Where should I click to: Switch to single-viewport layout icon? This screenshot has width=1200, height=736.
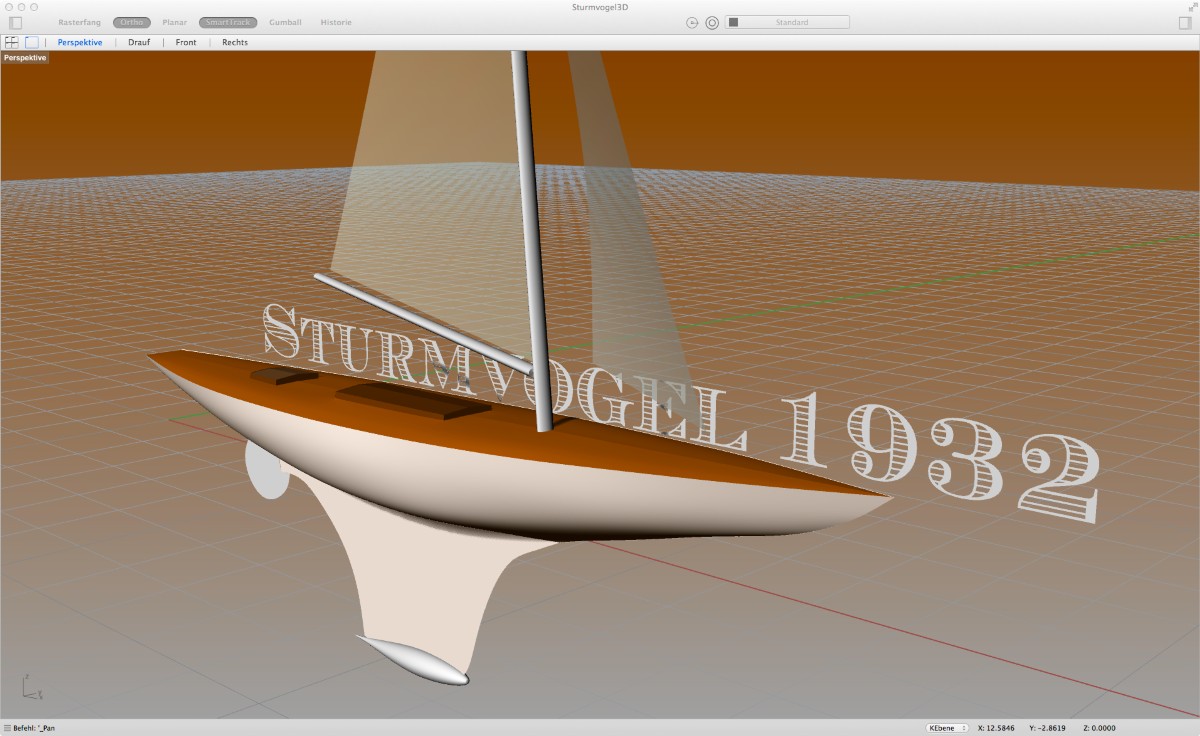(32, 42)
